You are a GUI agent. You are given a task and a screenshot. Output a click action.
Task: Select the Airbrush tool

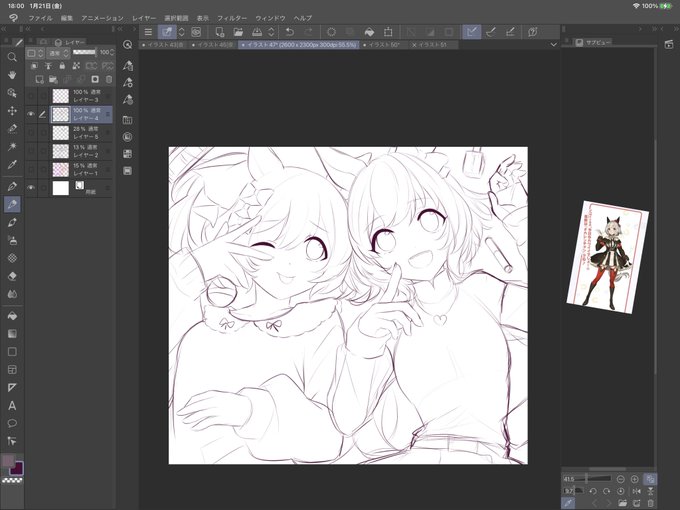(x=12, y=240)
